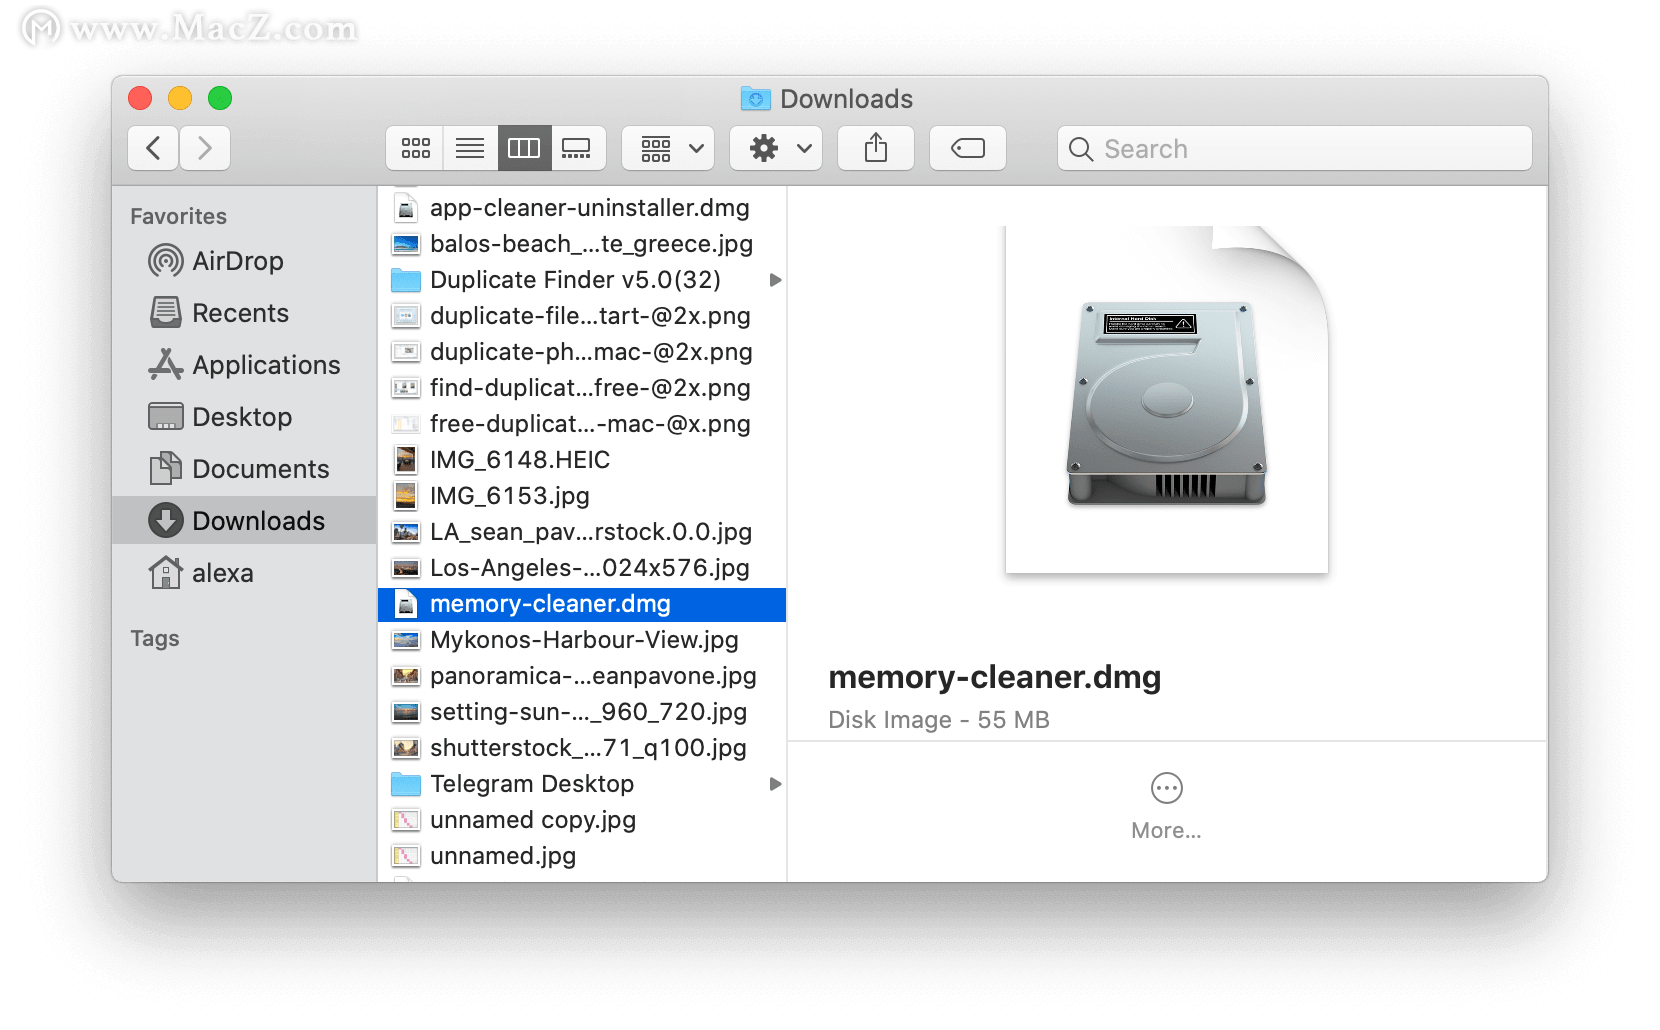Image resolution: width=1660 pixels, height=1030 pixels.
Task: Zoom the window with green button
Action: pyautogui.click(x=220, y=98)
